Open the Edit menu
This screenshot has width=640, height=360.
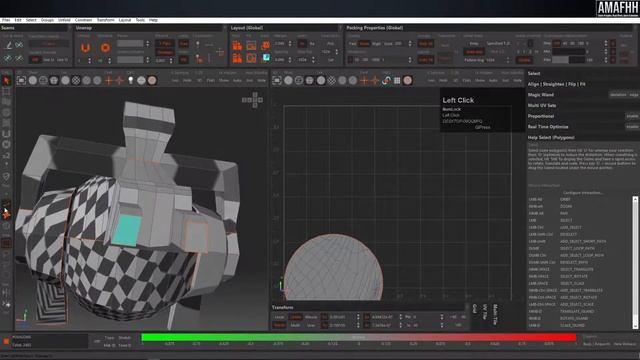pos(18,20)
